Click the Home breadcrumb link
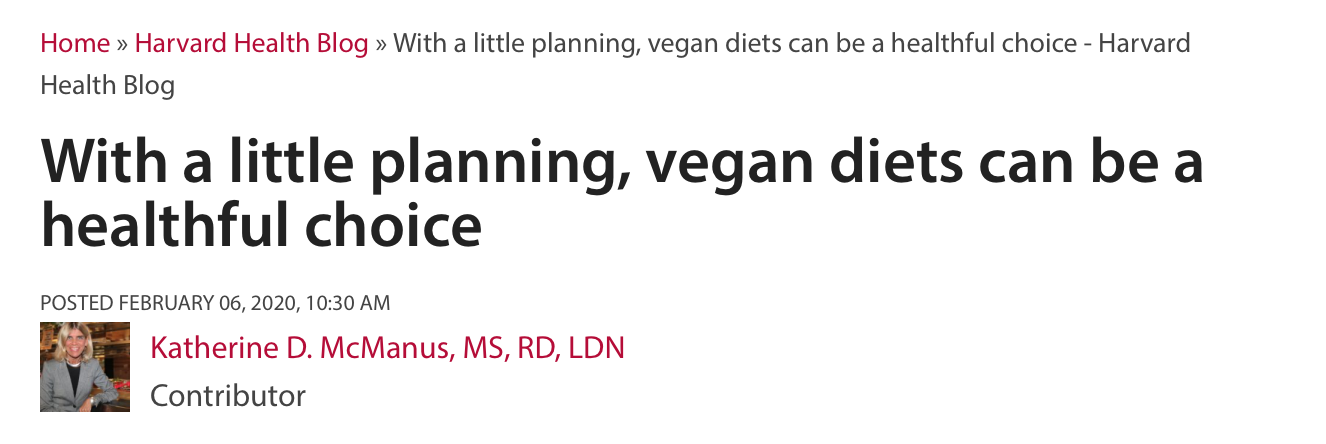Screen dimensions: 1326x444 (x=75, y=44)
